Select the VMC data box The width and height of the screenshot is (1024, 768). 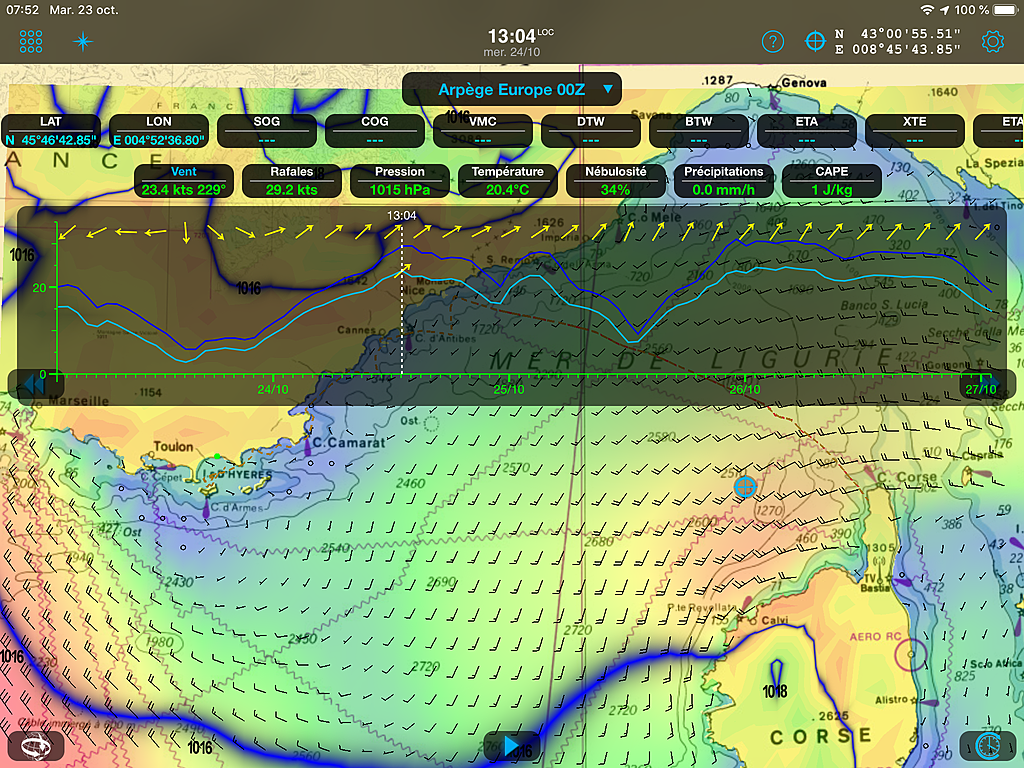coord(483,131)
